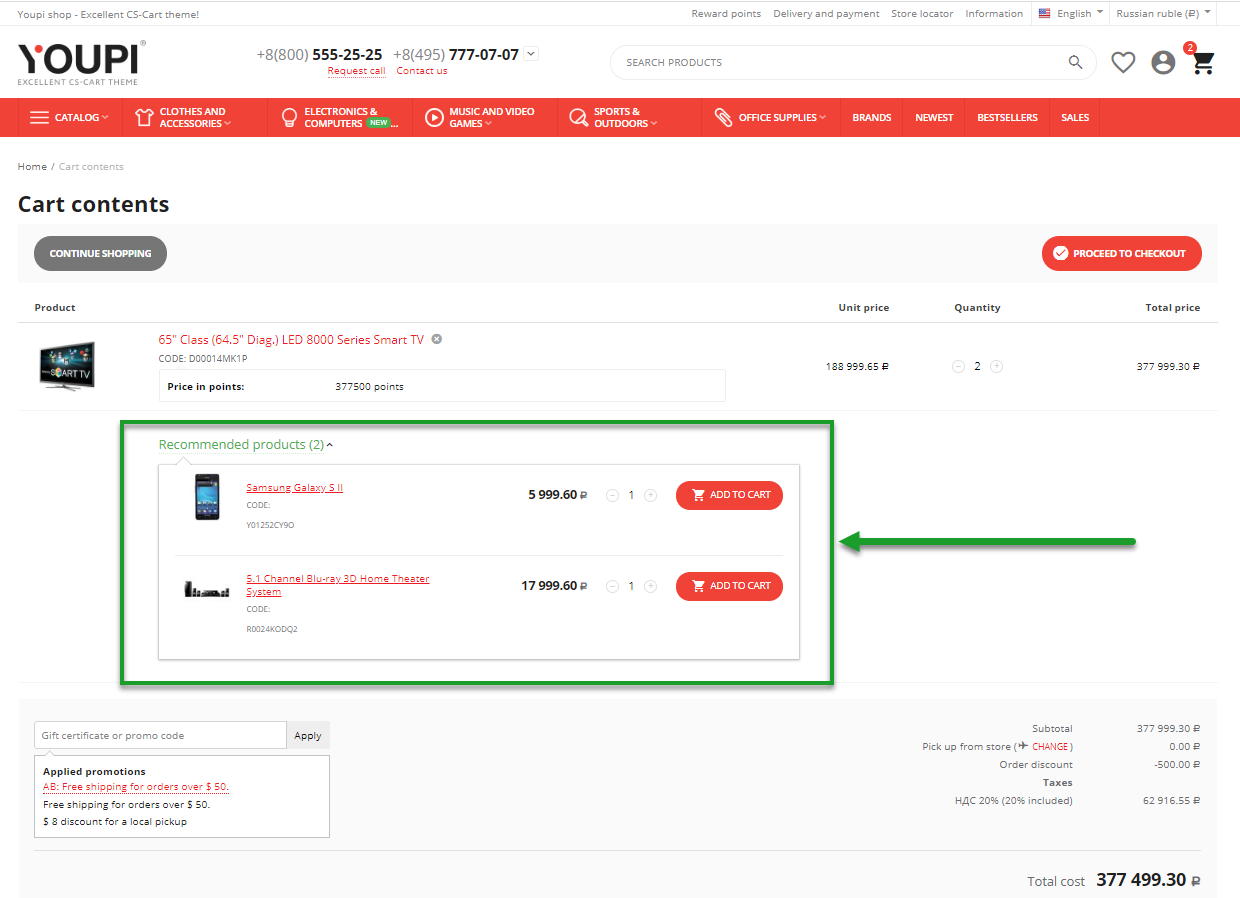Decrease Home Theater System quantity

[x=612, y=586]
